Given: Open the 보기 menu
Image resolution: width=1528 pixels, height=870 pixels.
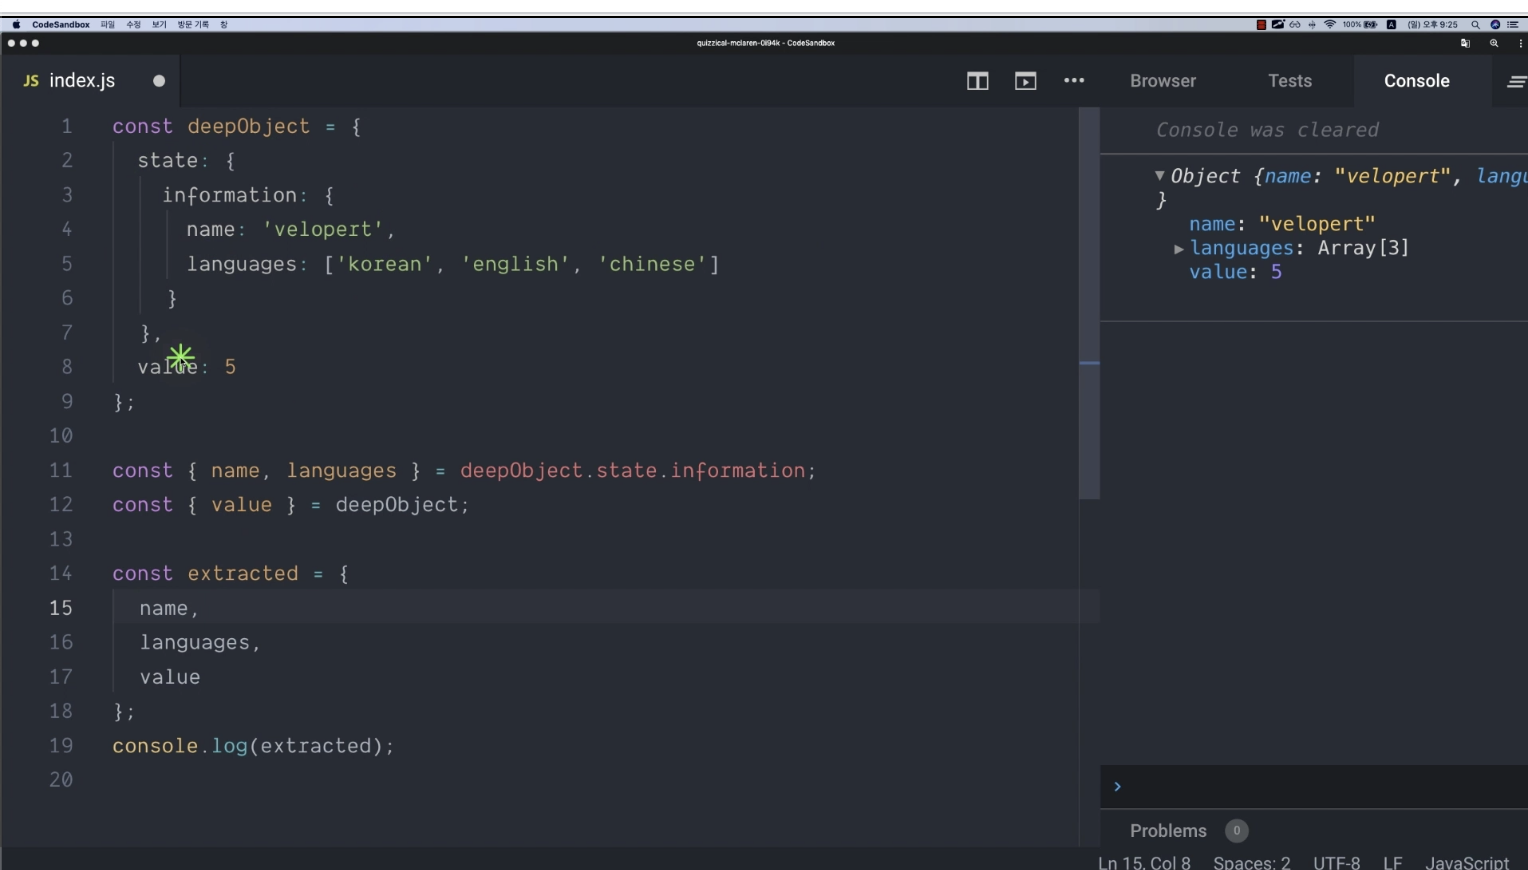Looking at the screenshot, I should 159,24.
